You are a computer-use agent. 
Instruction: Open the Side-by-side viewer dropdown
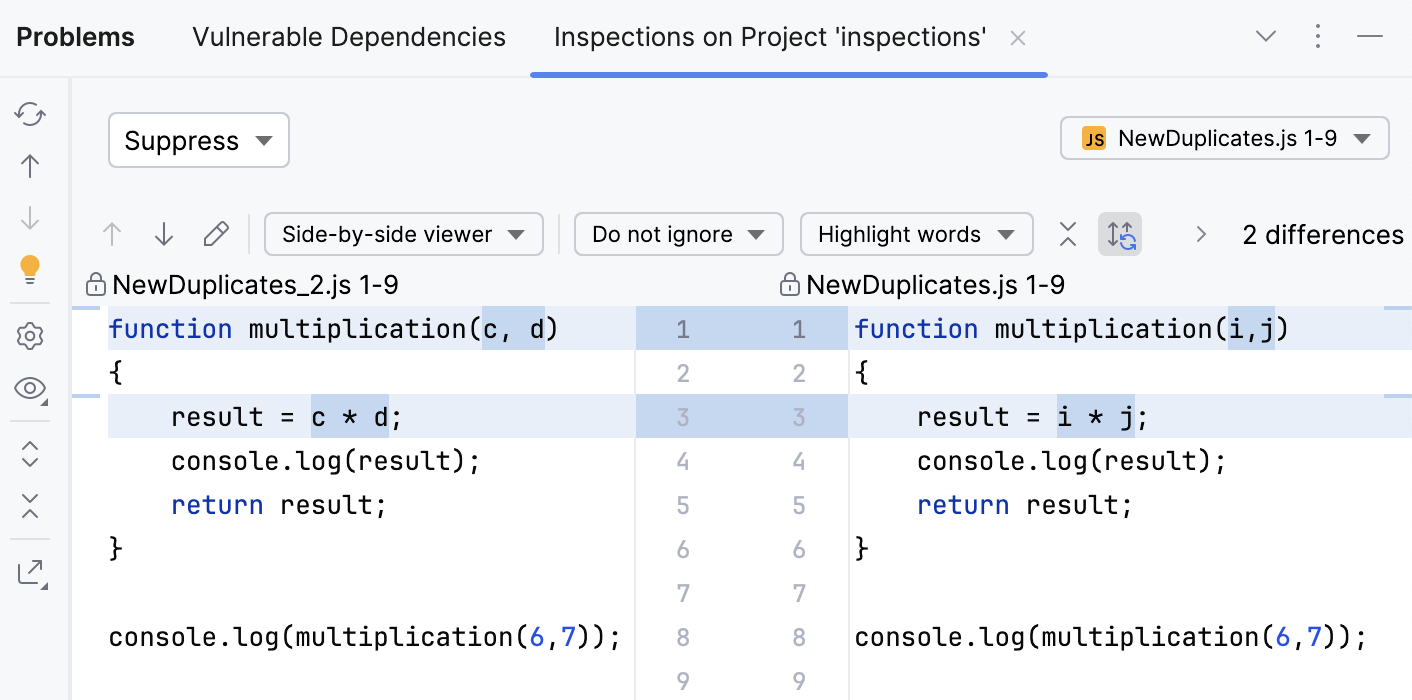coord(403,235)
